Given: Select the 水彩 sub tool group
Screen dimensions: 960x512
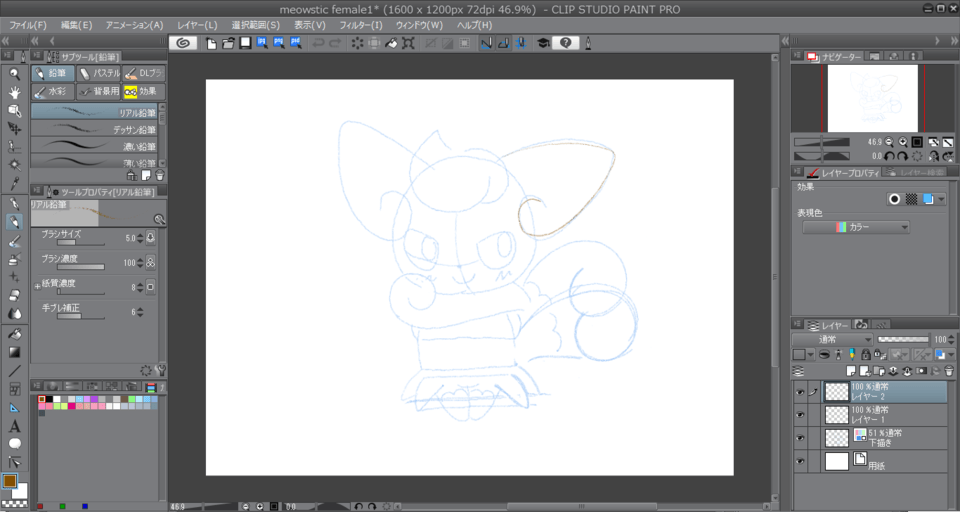Looking at the screenshot, I should click(53, 92).
